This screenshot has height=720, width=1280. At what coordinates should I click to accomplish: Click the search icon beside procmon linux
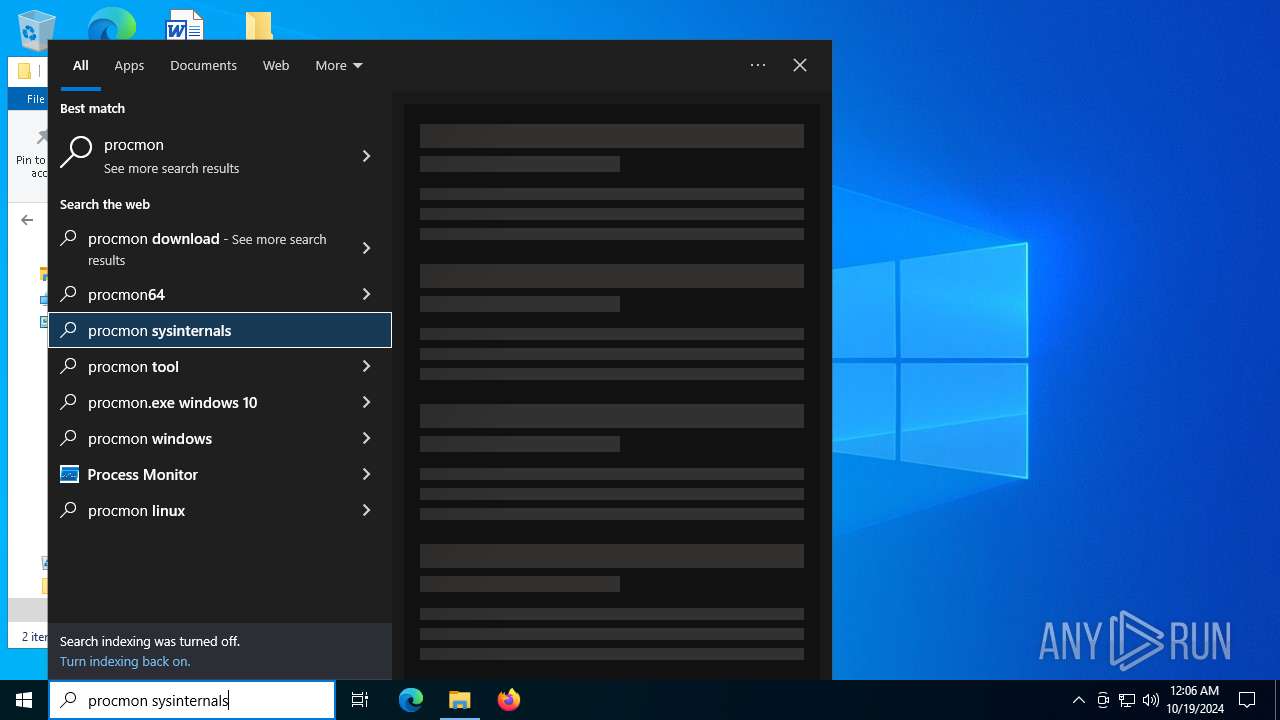[x=69, y=510]
